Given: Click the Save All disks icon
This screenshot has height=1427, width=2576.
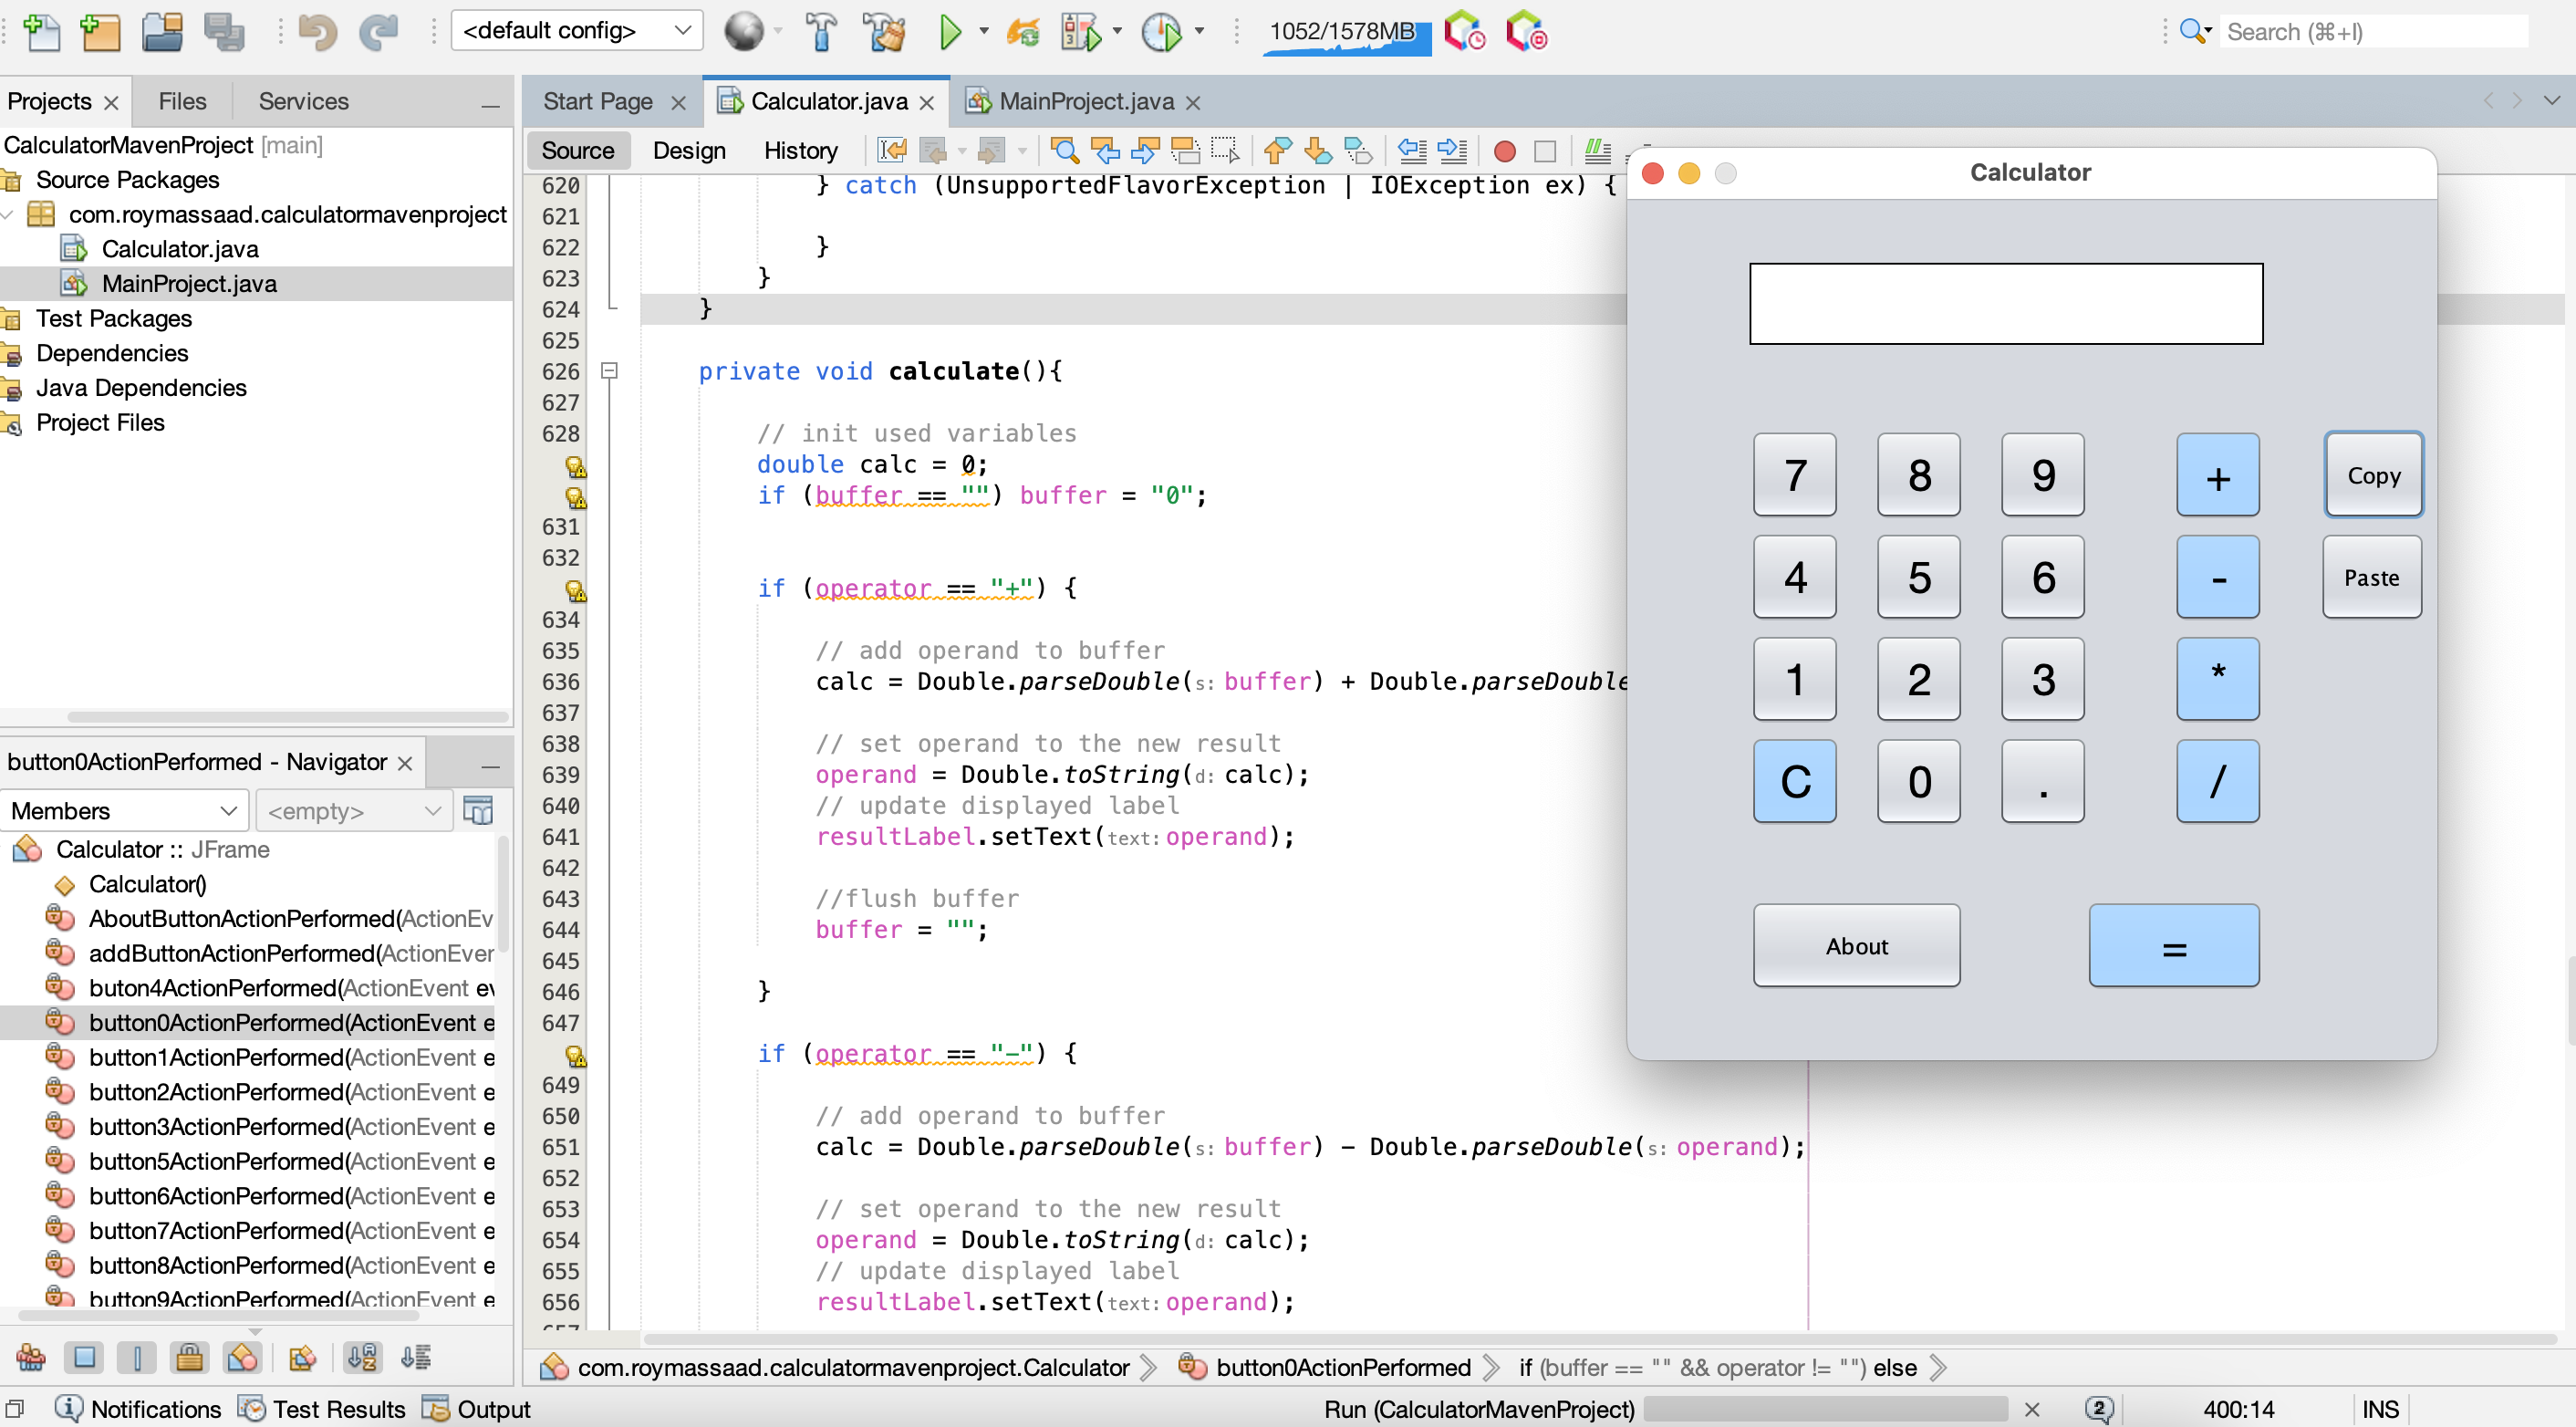Looking at the screenshot, I should point(224,32).
